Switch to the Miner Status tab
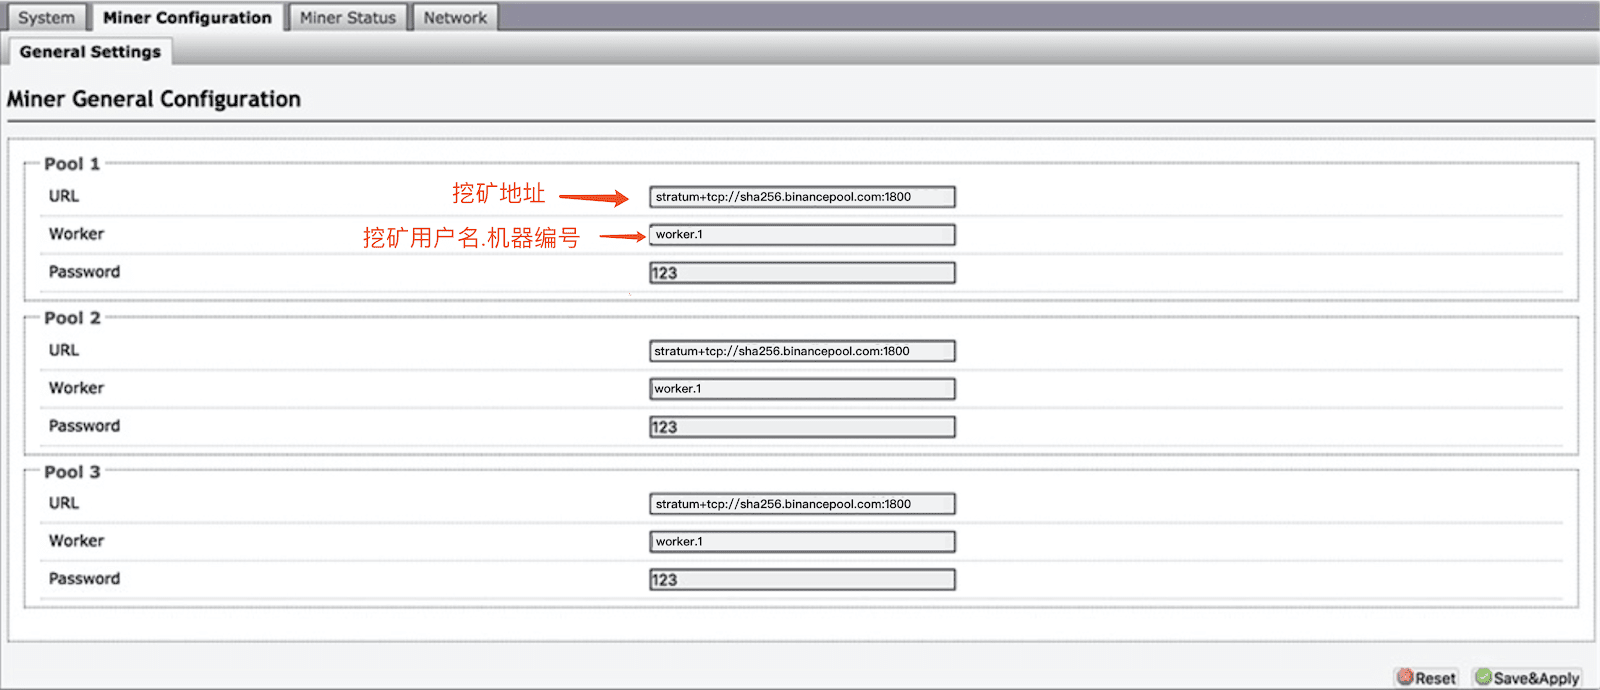Screen dimensions: 1600x690 coord(347,18)
